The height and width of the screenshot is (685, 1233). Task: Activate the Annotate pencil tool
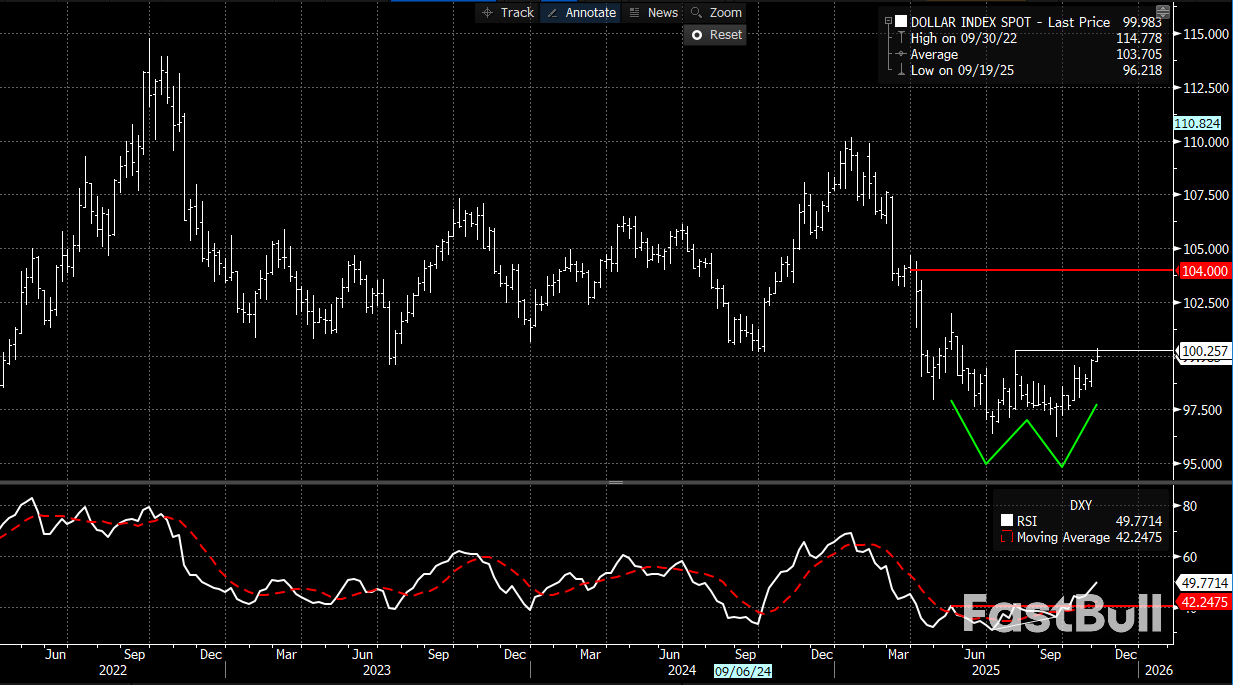[580, 13]
